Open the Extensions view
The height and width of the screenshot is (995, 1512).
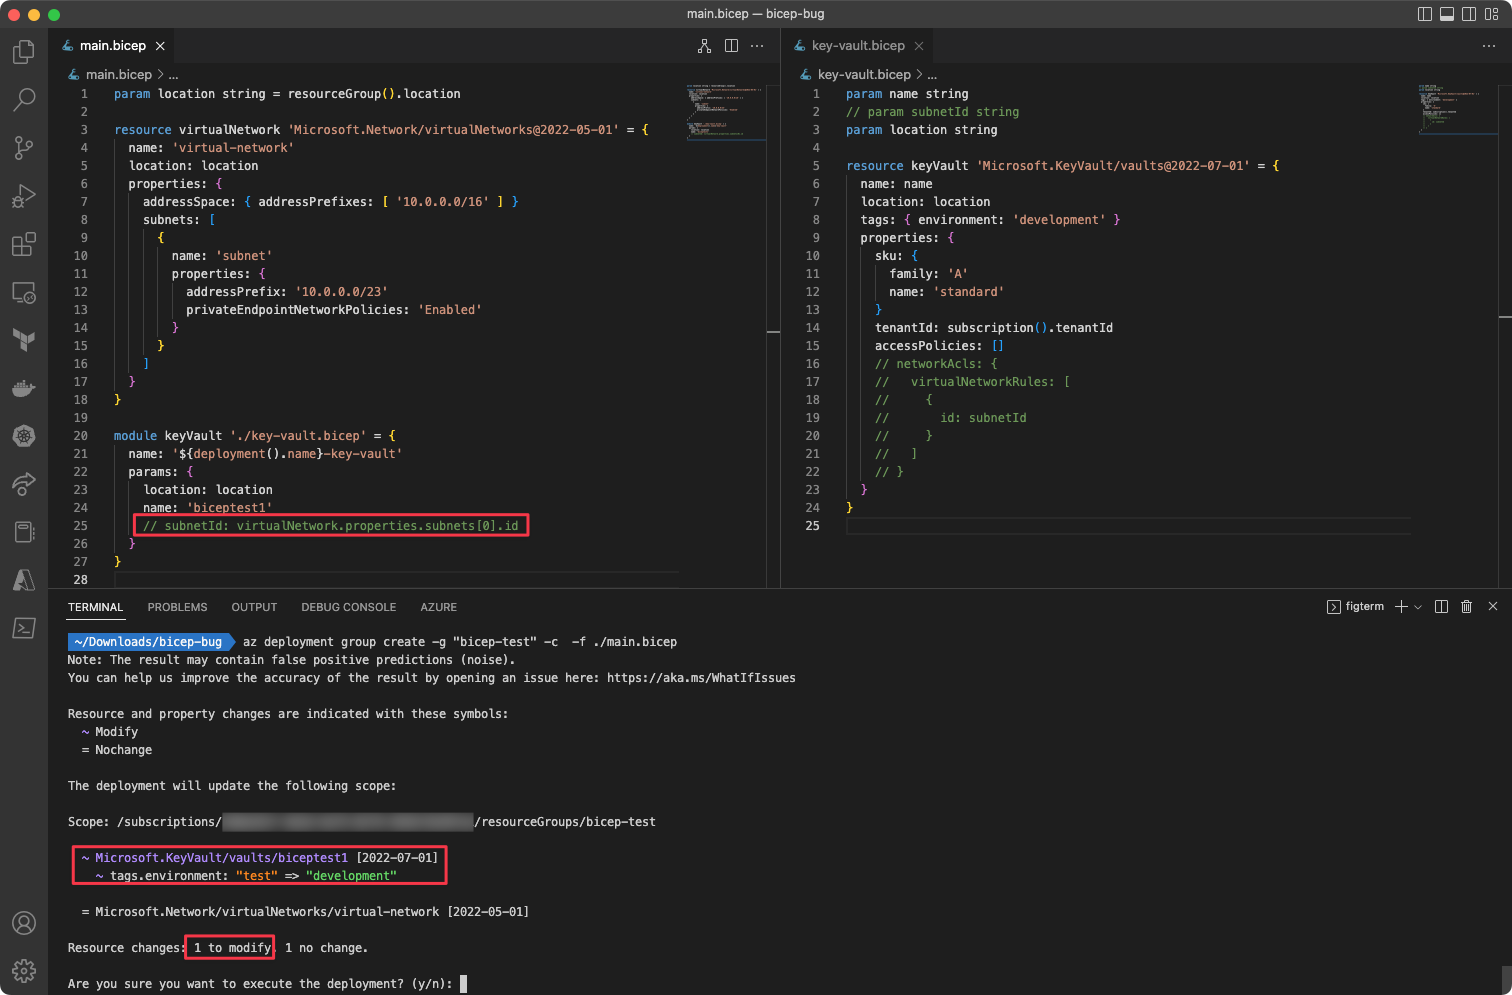[24, 244]
